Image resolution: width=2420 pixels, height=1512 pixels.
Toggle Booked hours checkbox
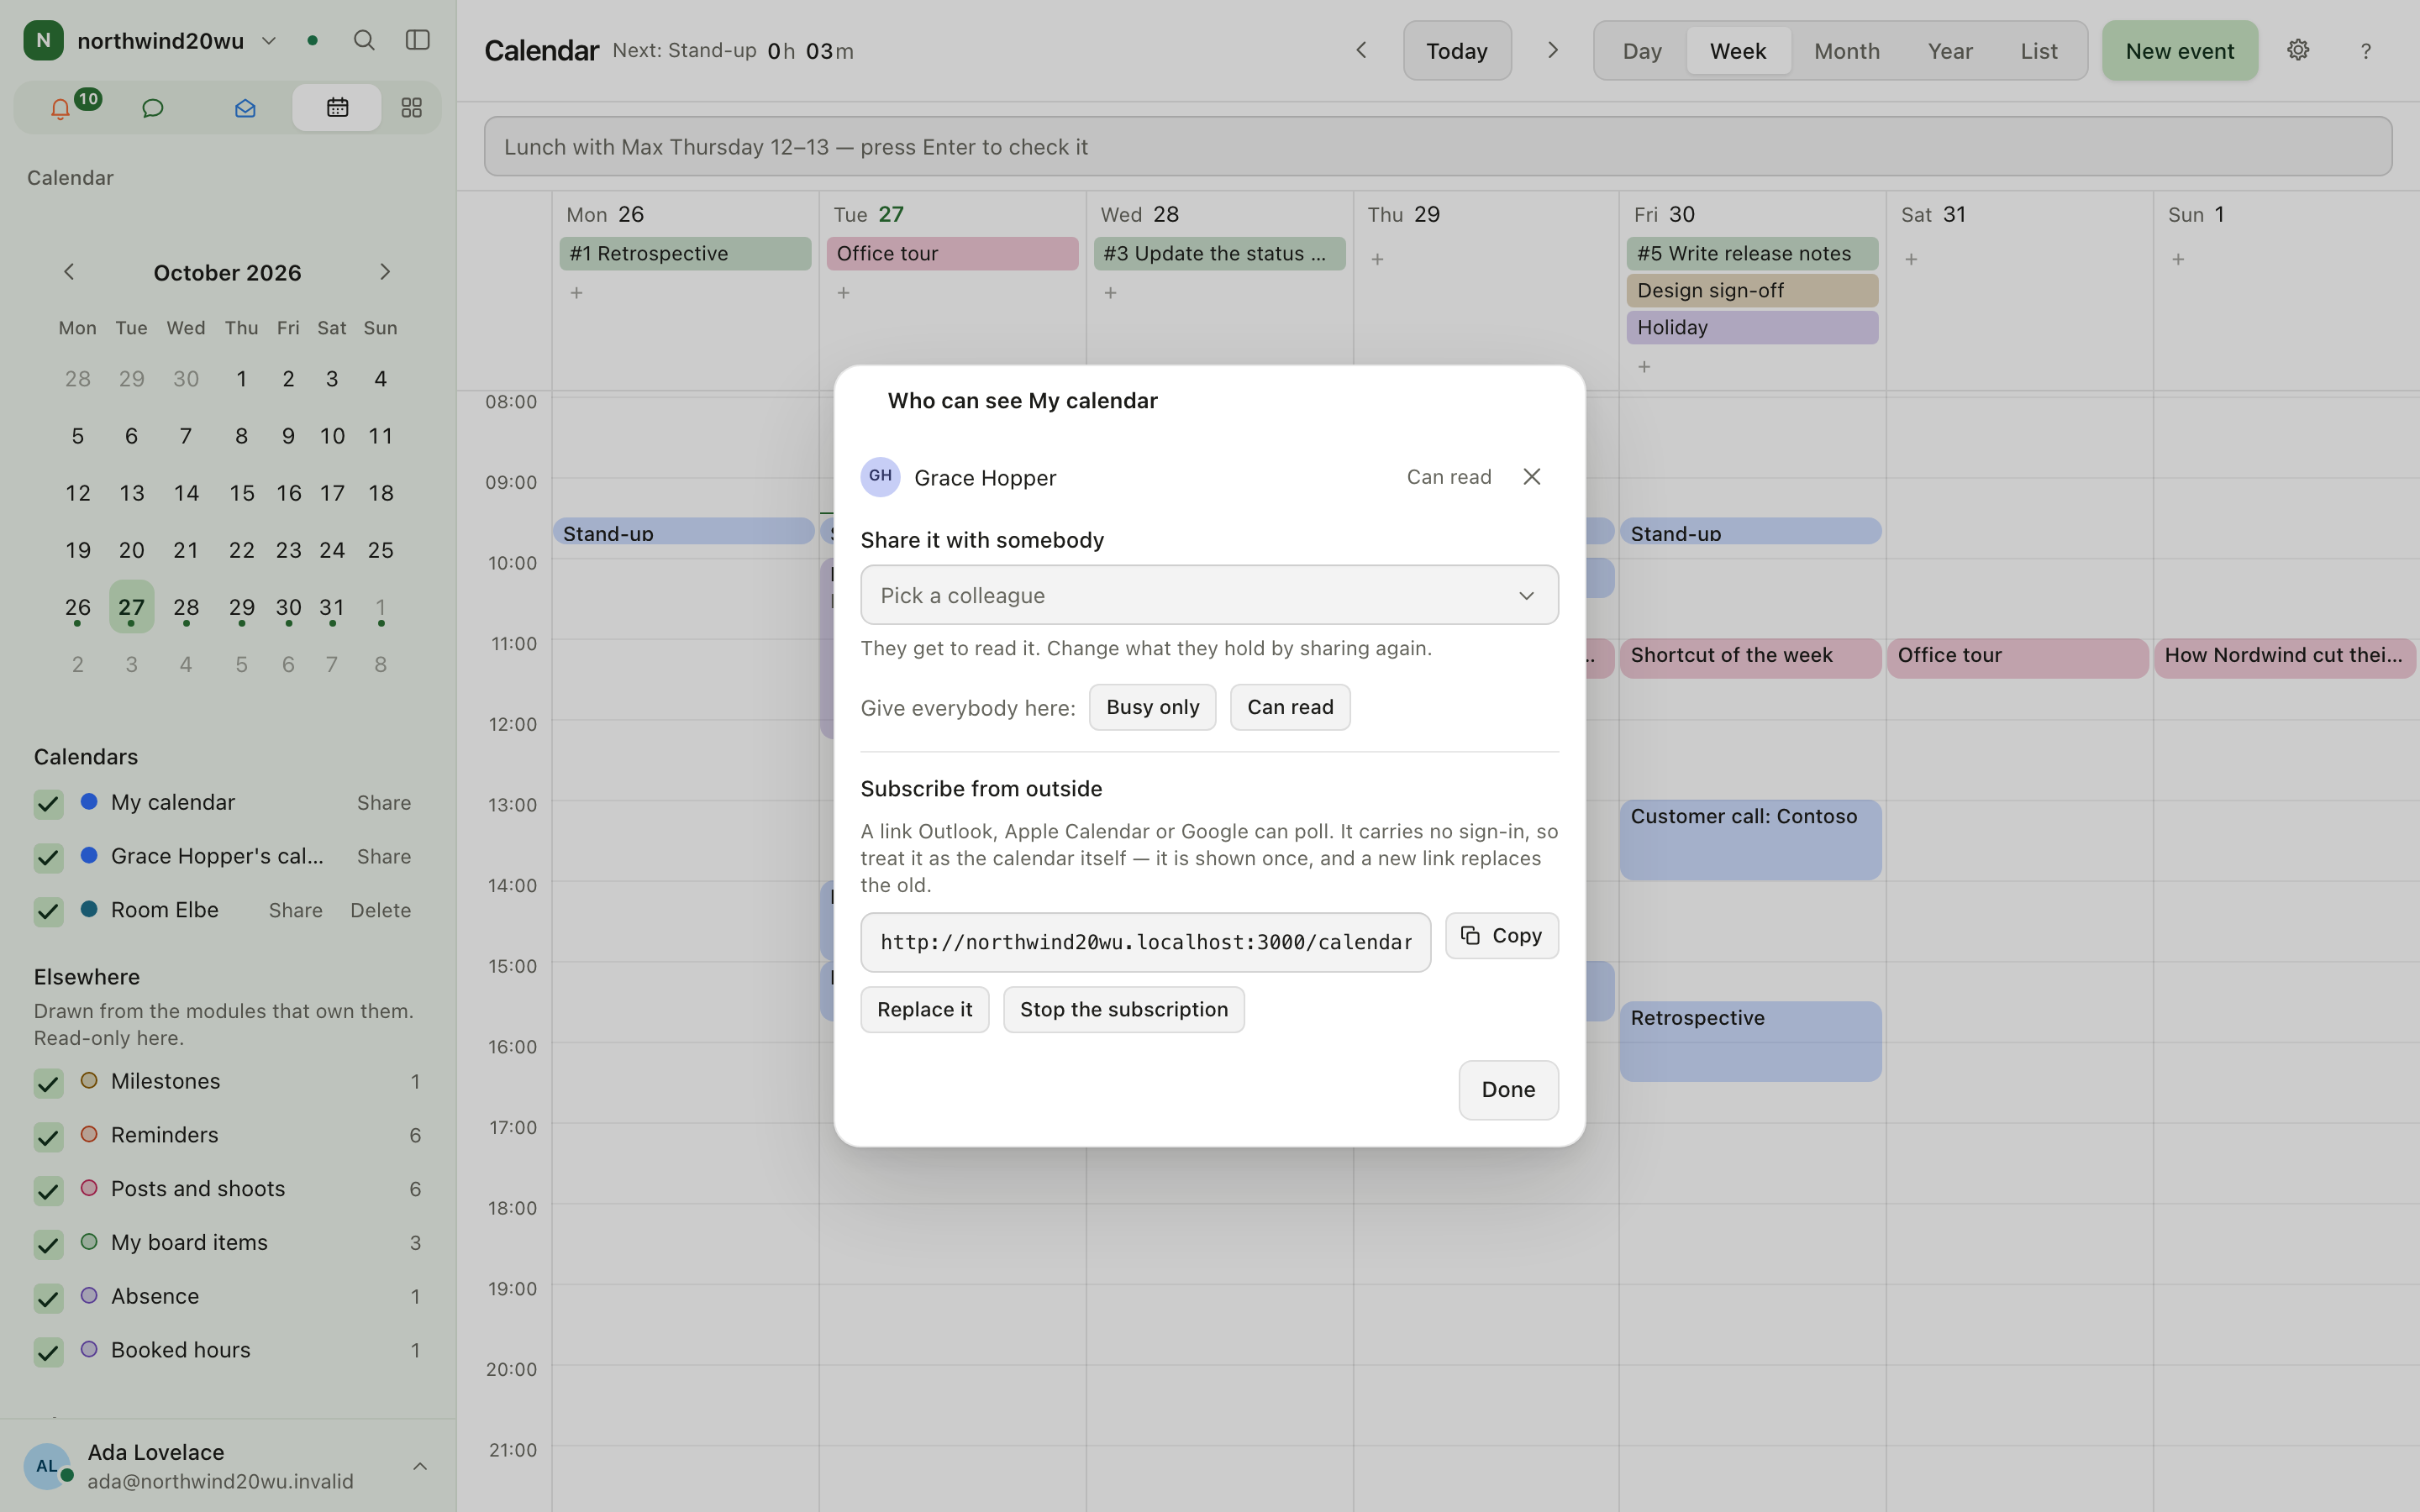coord(48,1352)
